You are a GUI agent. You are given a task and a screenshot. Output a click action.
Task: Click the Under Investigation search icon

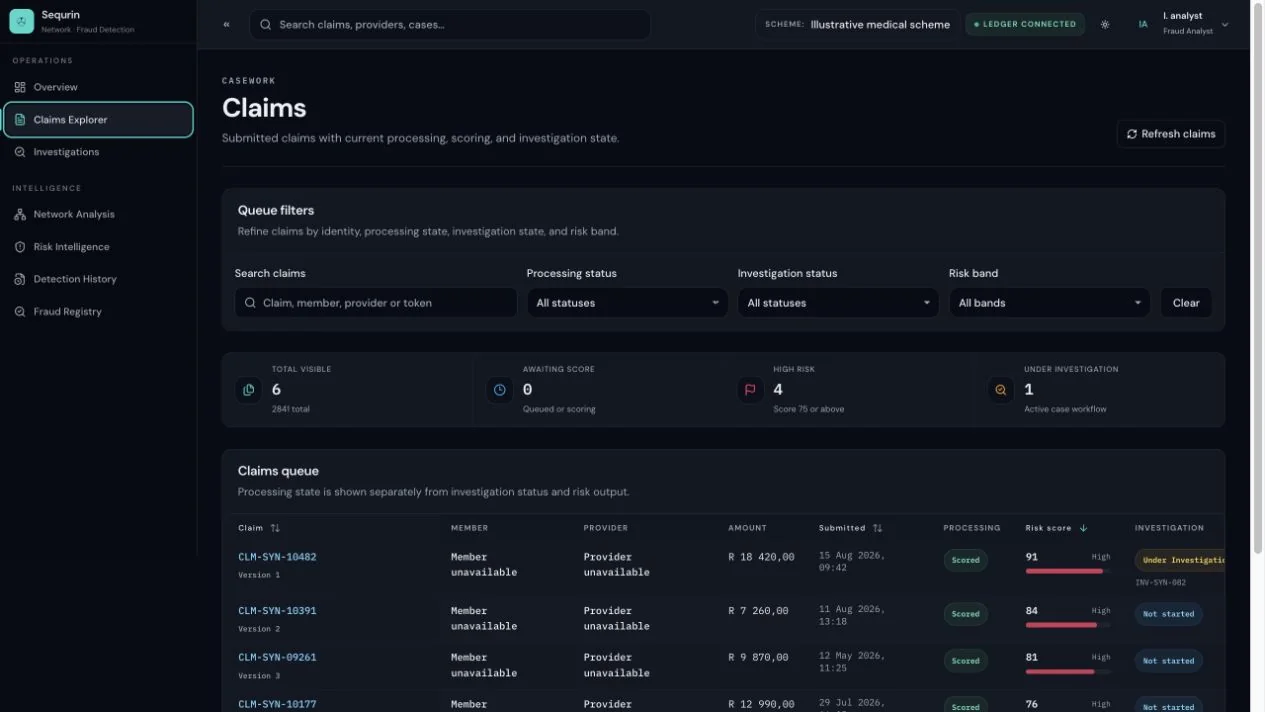pos(1001,390)
